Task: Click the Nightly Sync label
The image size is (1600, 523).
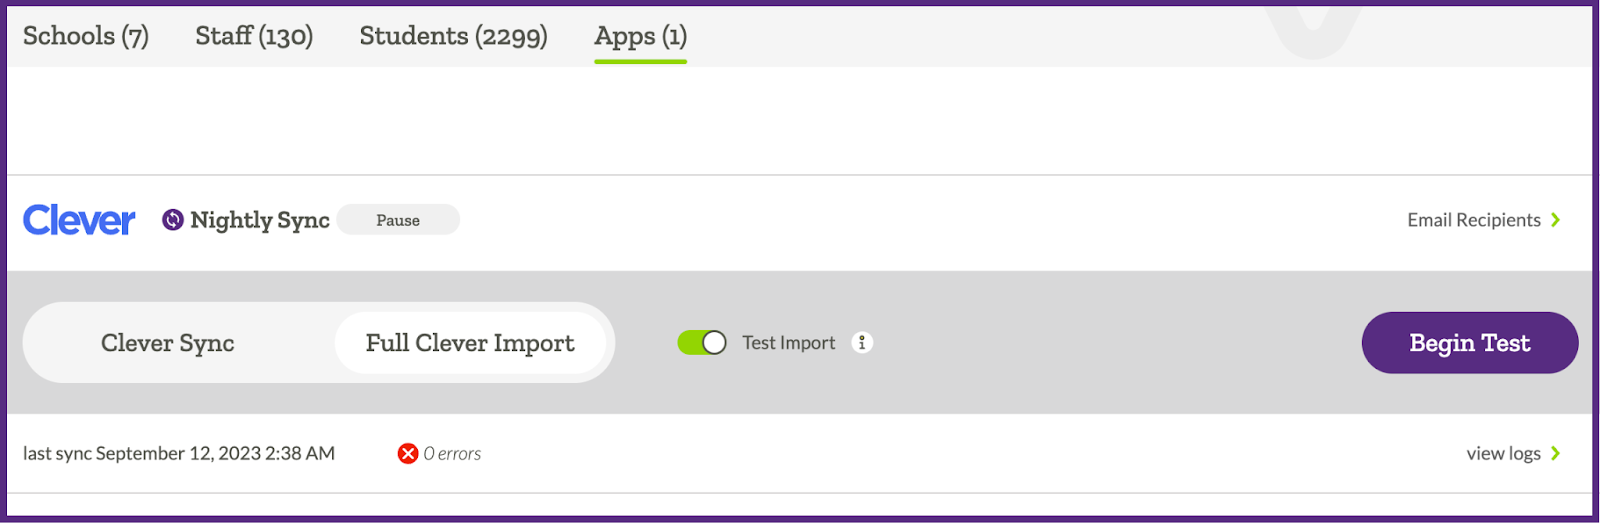Action: click(x=260, y=220)
